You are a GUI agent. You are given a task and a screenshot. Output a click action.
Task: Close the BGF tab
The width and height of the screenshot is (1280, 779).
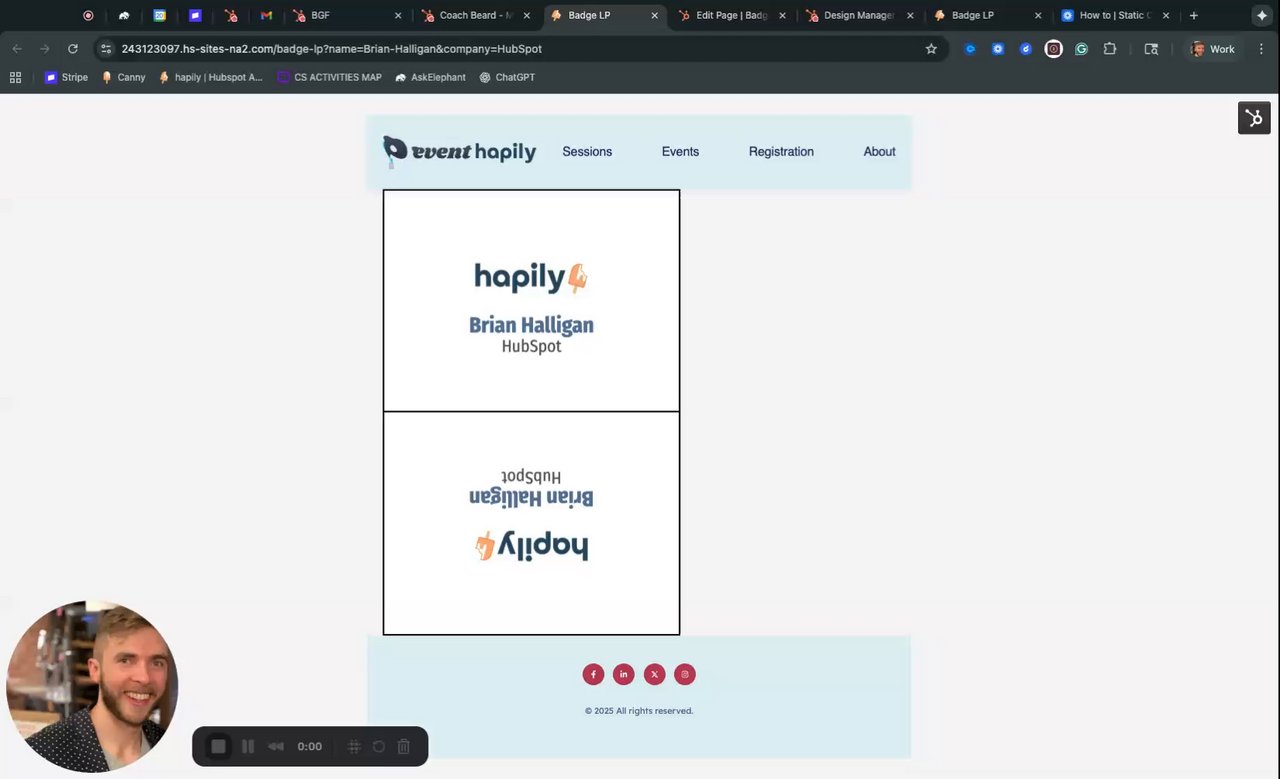point(398,16)
